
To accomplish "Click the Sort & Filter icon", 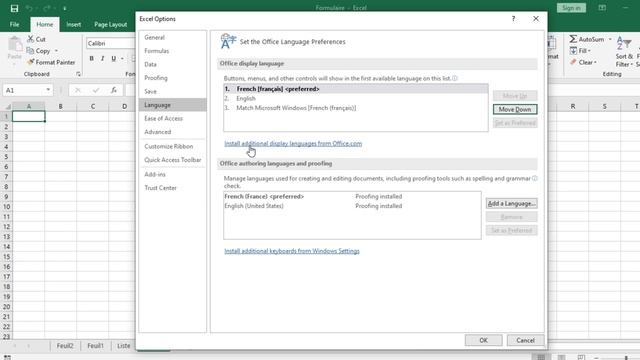I will [624, 43].
